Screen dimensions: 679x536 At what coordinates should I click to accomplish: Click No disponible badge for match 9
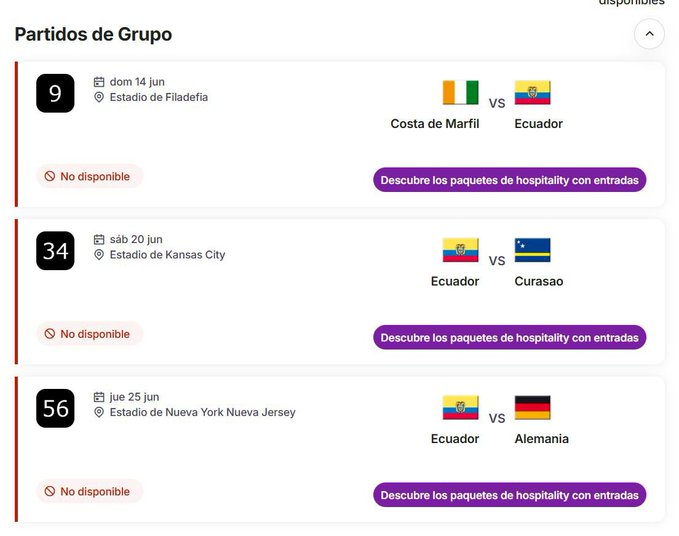(x=88, y=177)
